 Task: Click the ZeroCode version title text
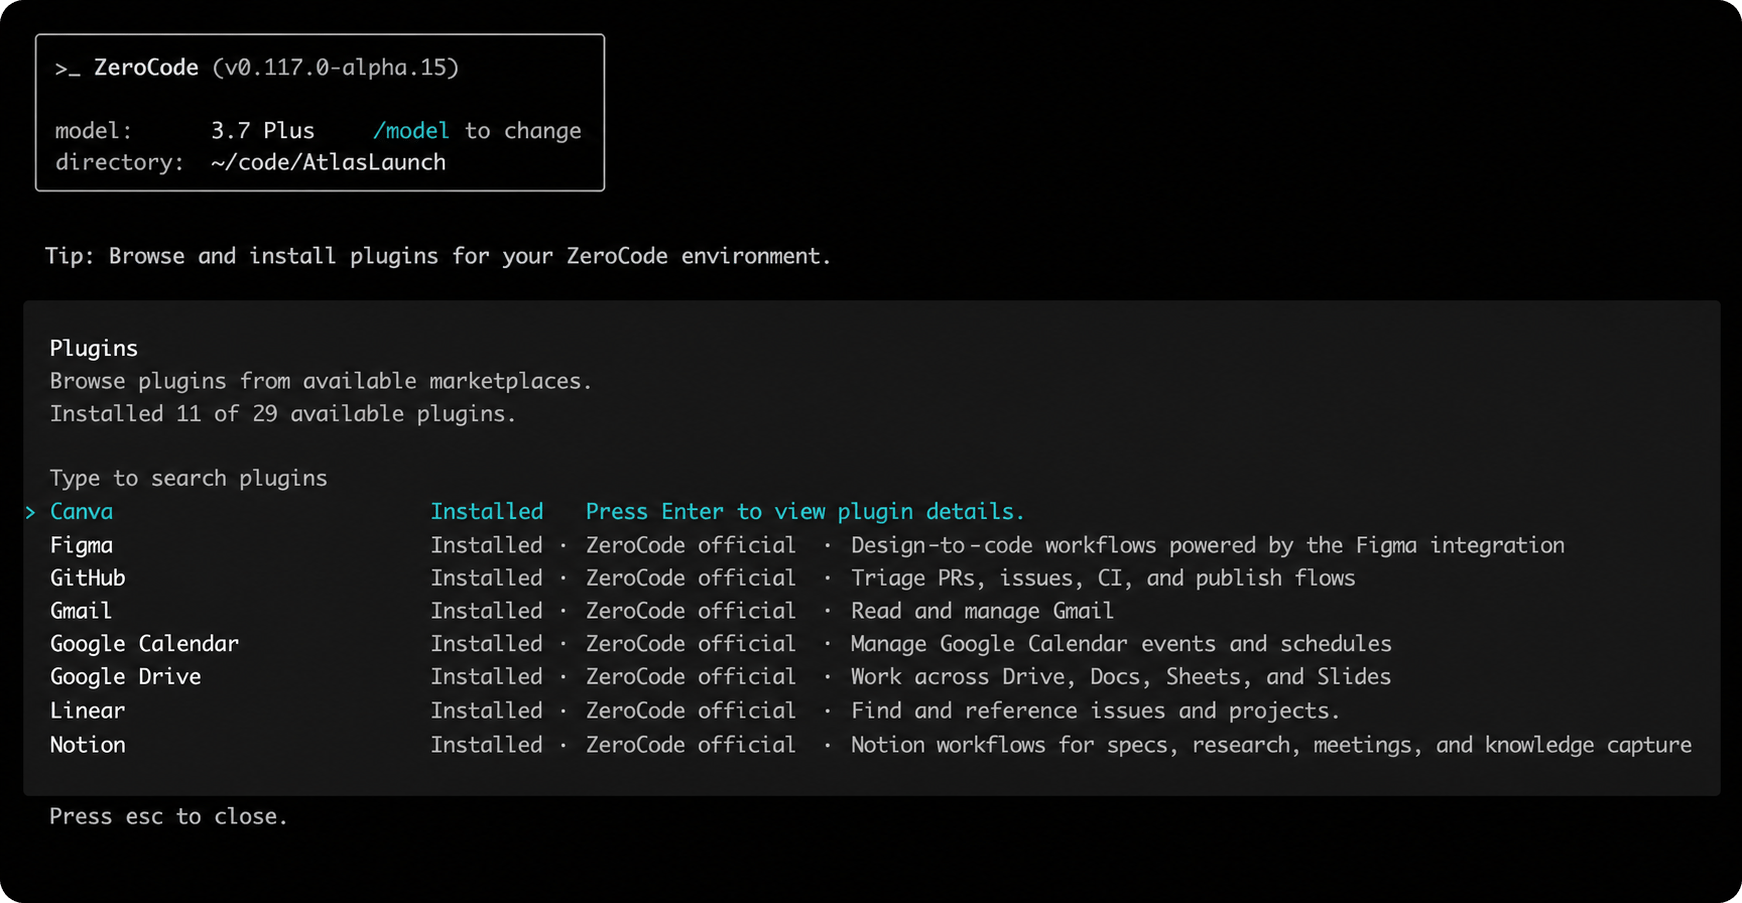coord(276,68)
